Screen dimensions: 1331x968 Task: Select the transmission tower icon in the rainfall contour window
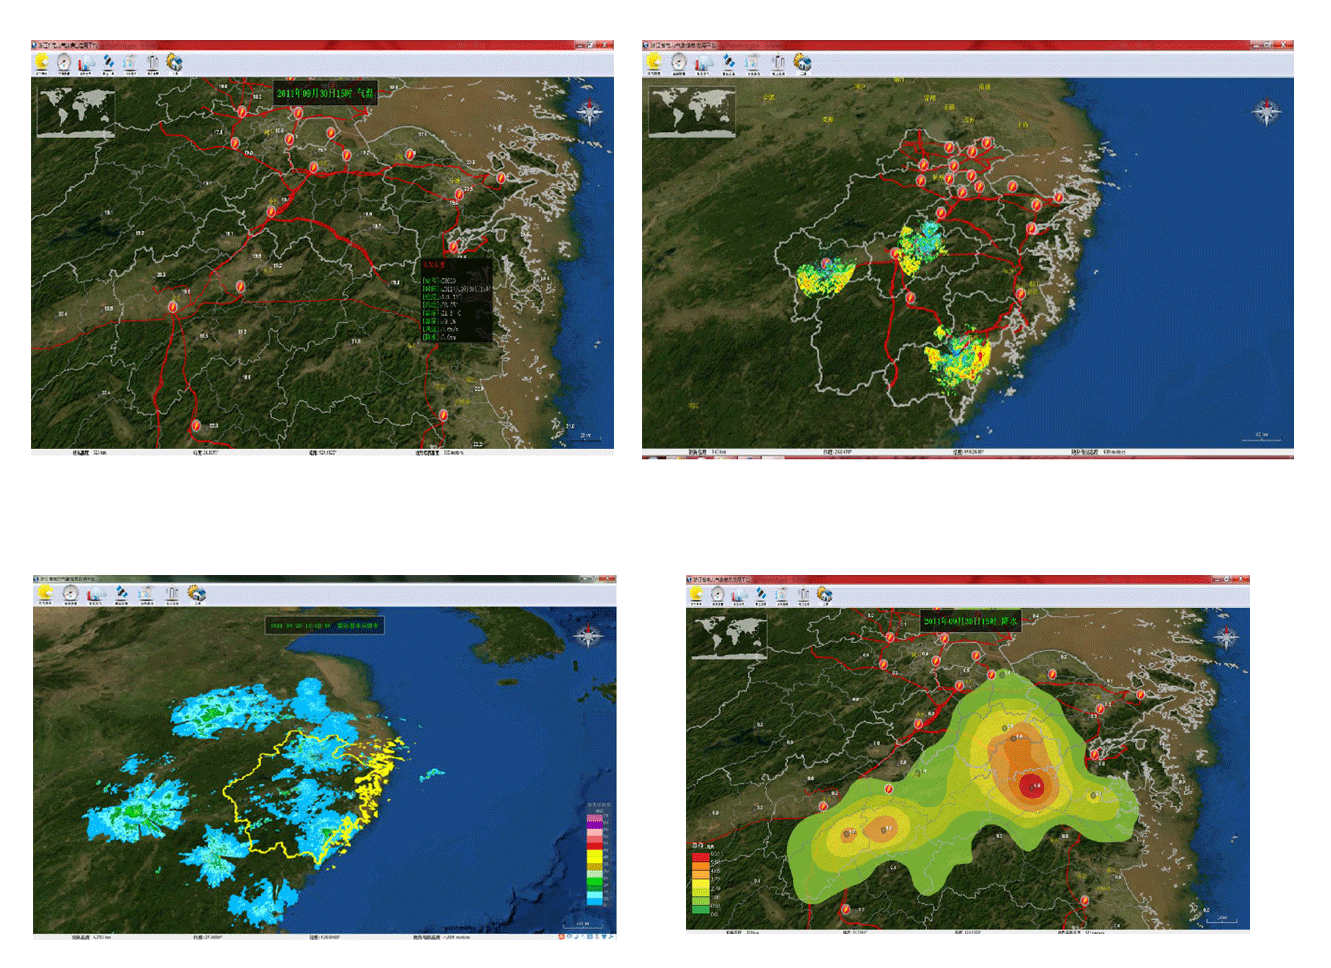coord(803,595)
